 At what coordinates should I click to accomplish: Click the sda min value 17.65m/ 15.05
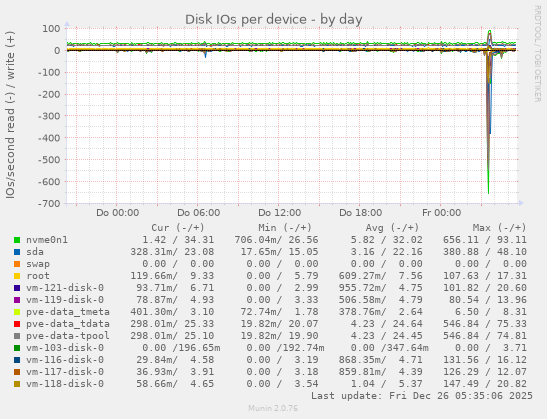[x=279, y=252]
